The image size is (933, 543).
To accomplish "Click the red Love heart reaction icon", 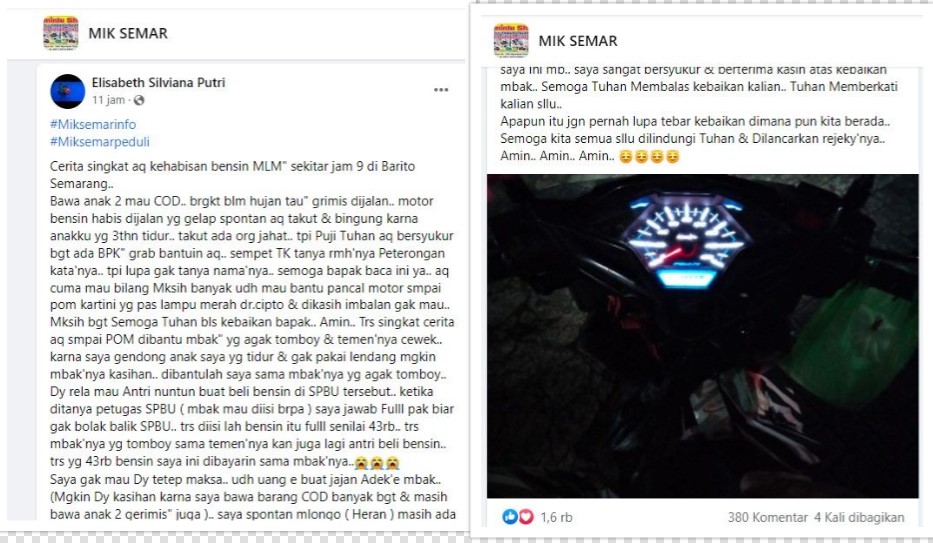I will [x=525, y=517].
